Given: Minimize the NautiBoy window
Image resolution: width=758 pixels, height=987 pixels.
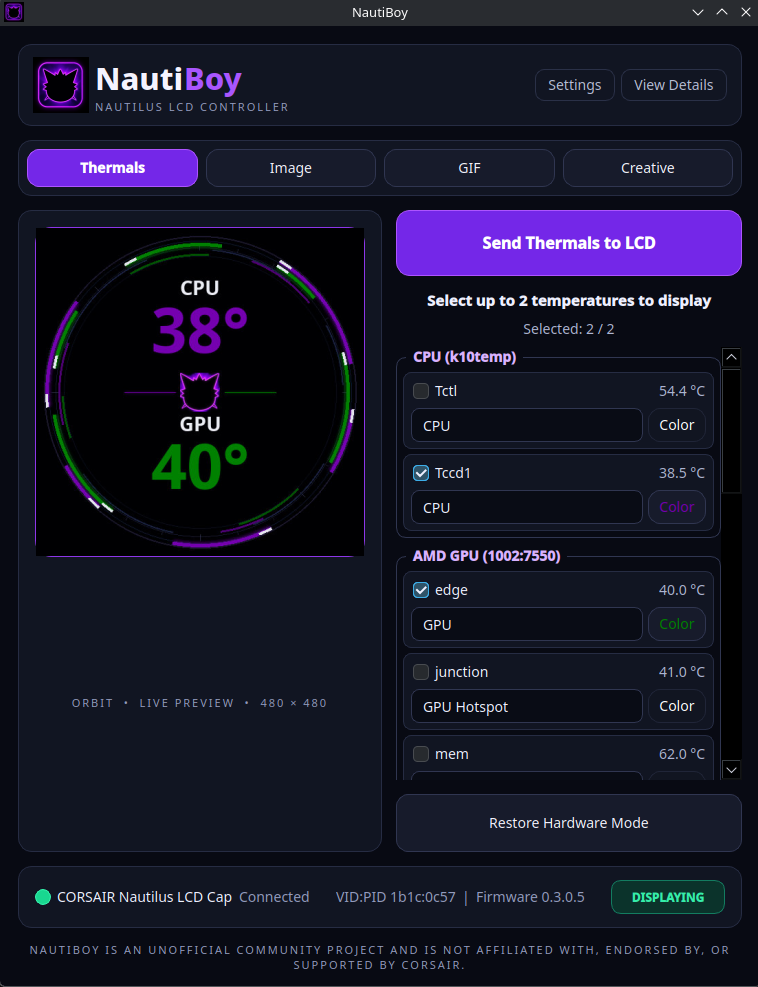Looking at the screenshot, I should tap(698, 13).
